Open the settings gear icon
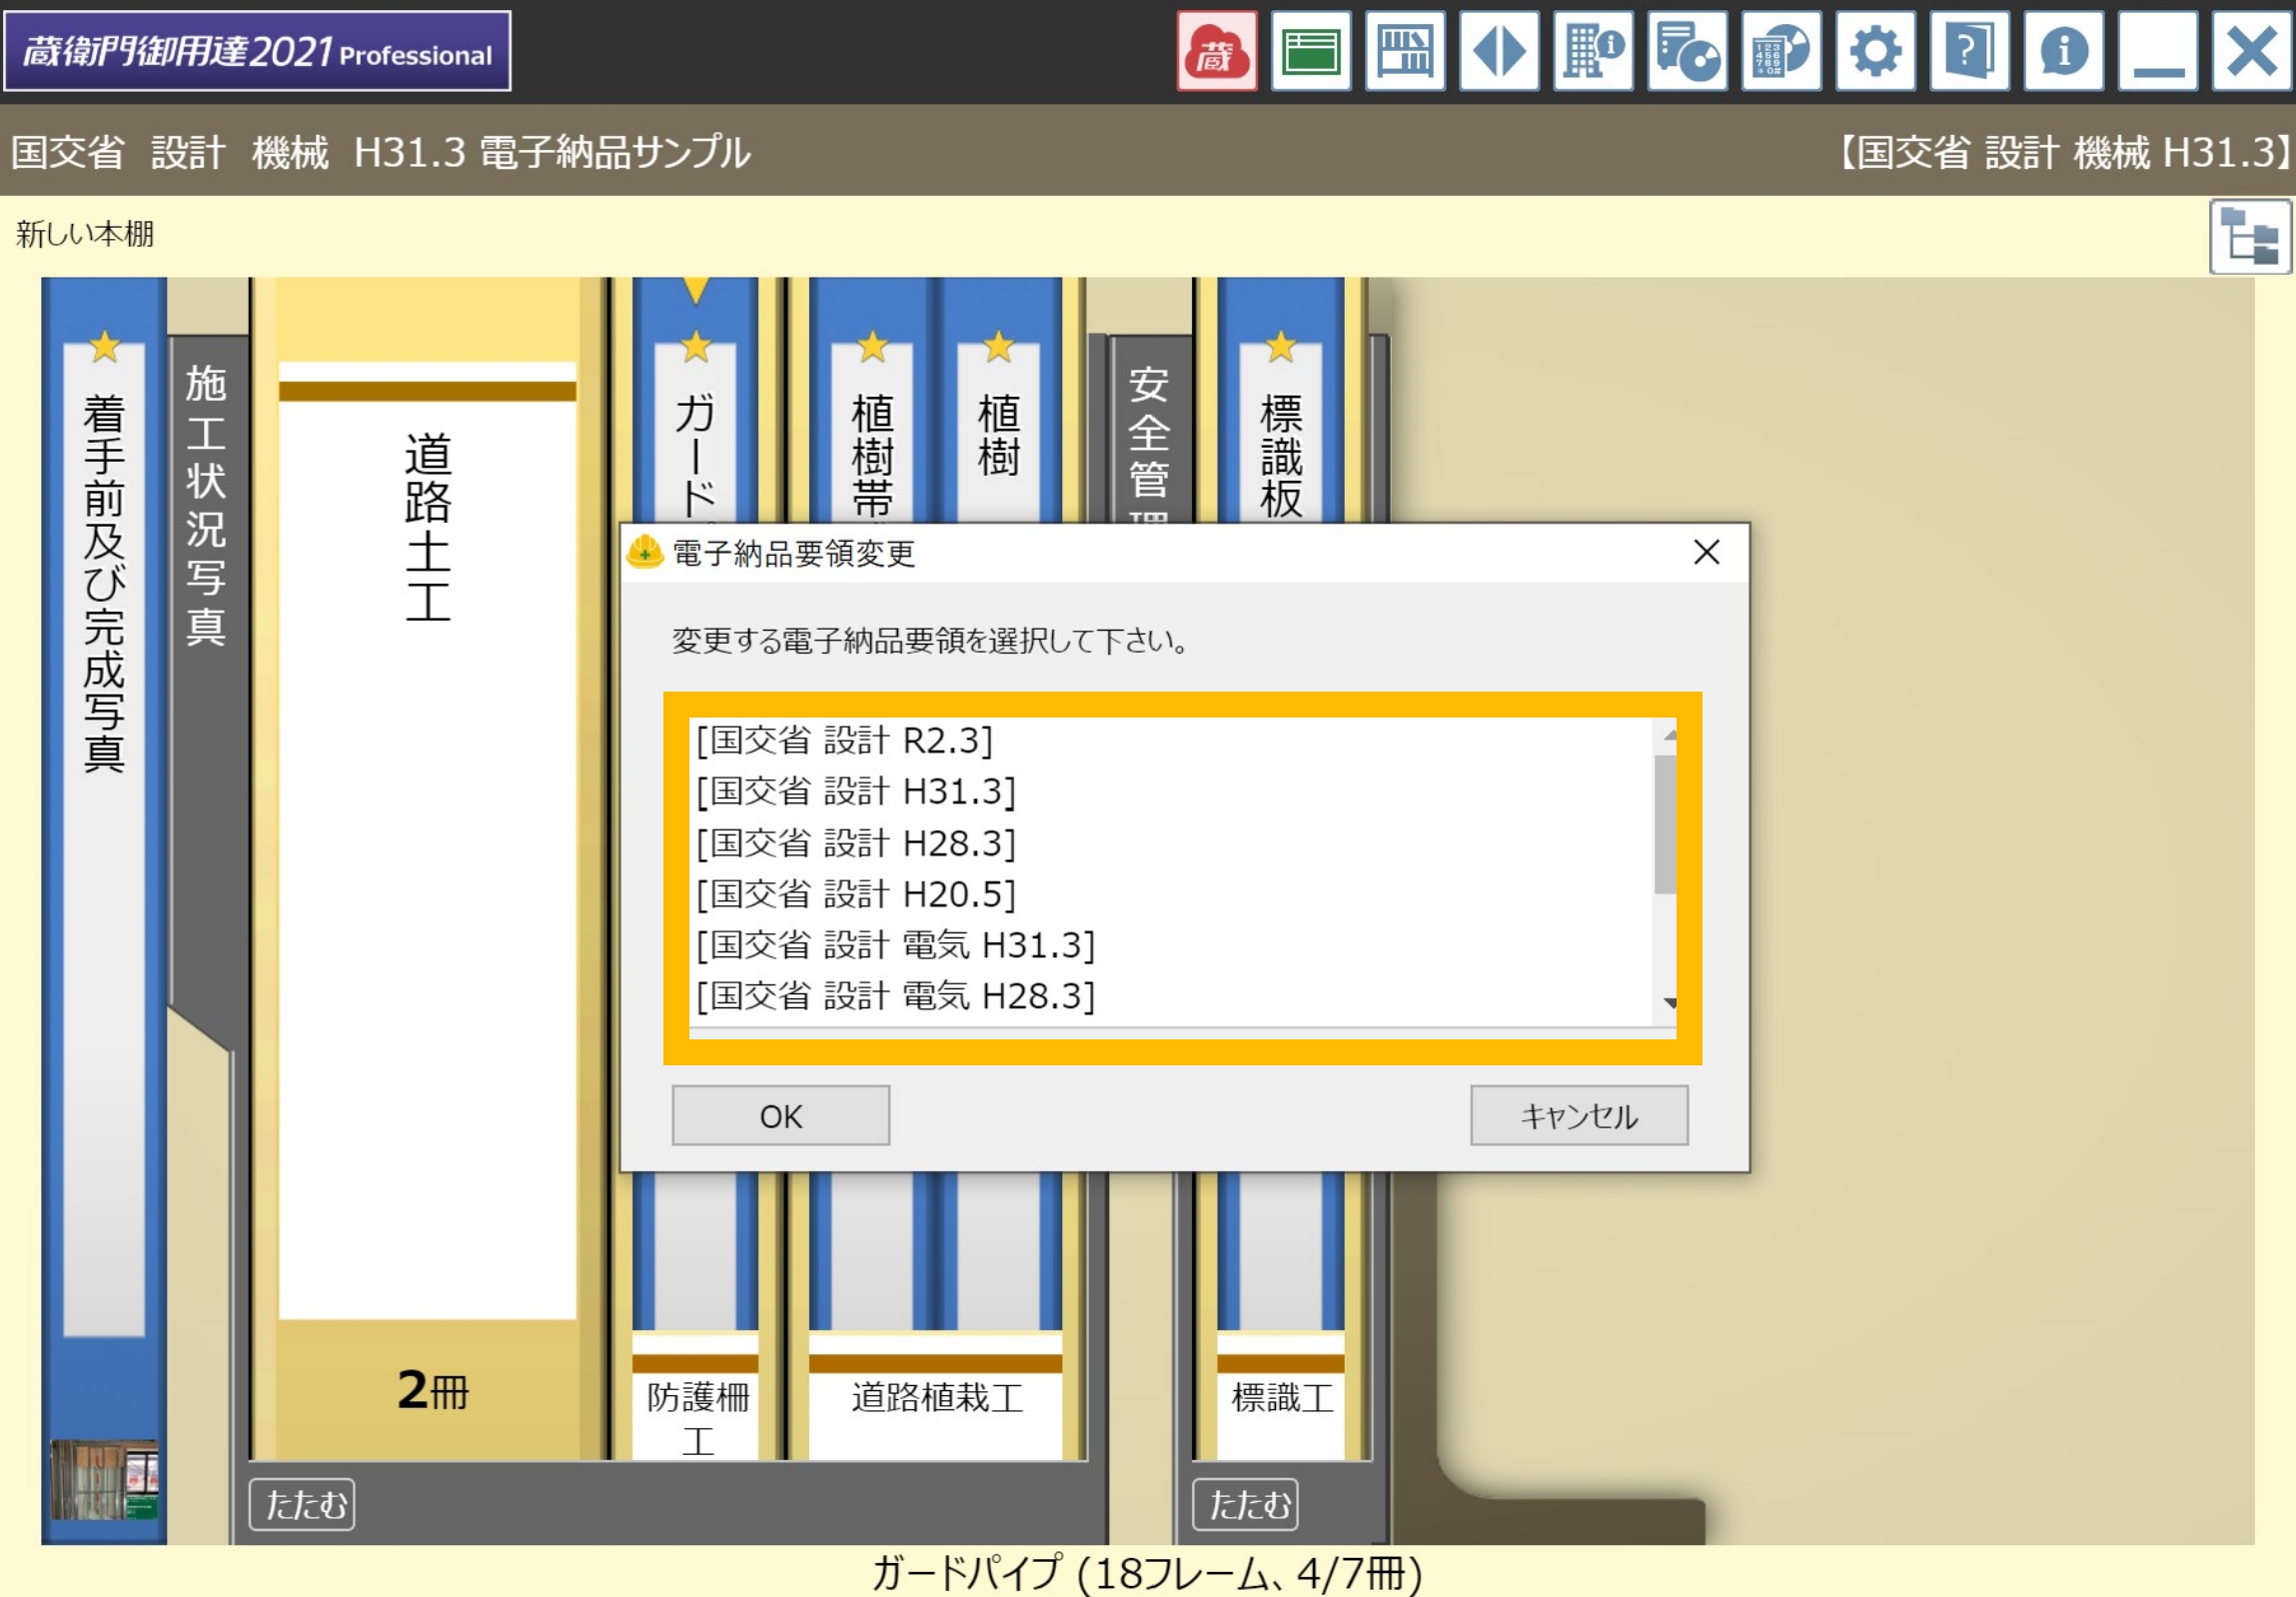The width and height of the screenshot is (2296, 1597). point(1874,51)
